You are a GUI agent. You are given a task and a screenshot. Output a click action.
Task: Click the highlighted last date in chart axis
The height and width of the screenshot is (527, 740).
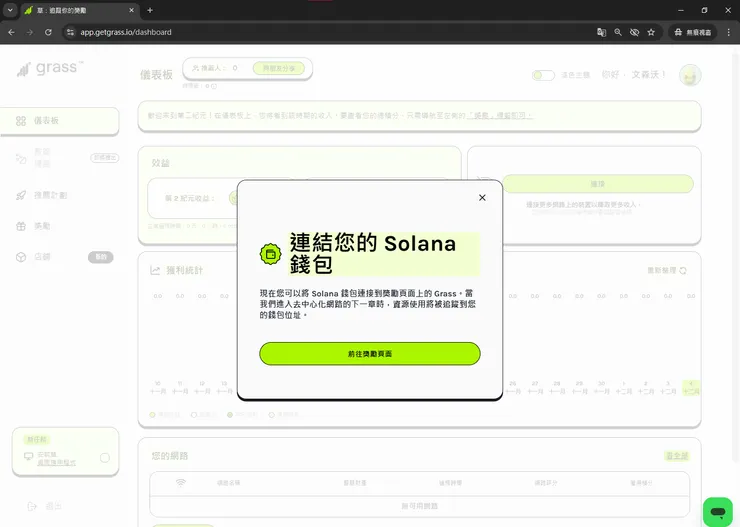coord(691,387)
